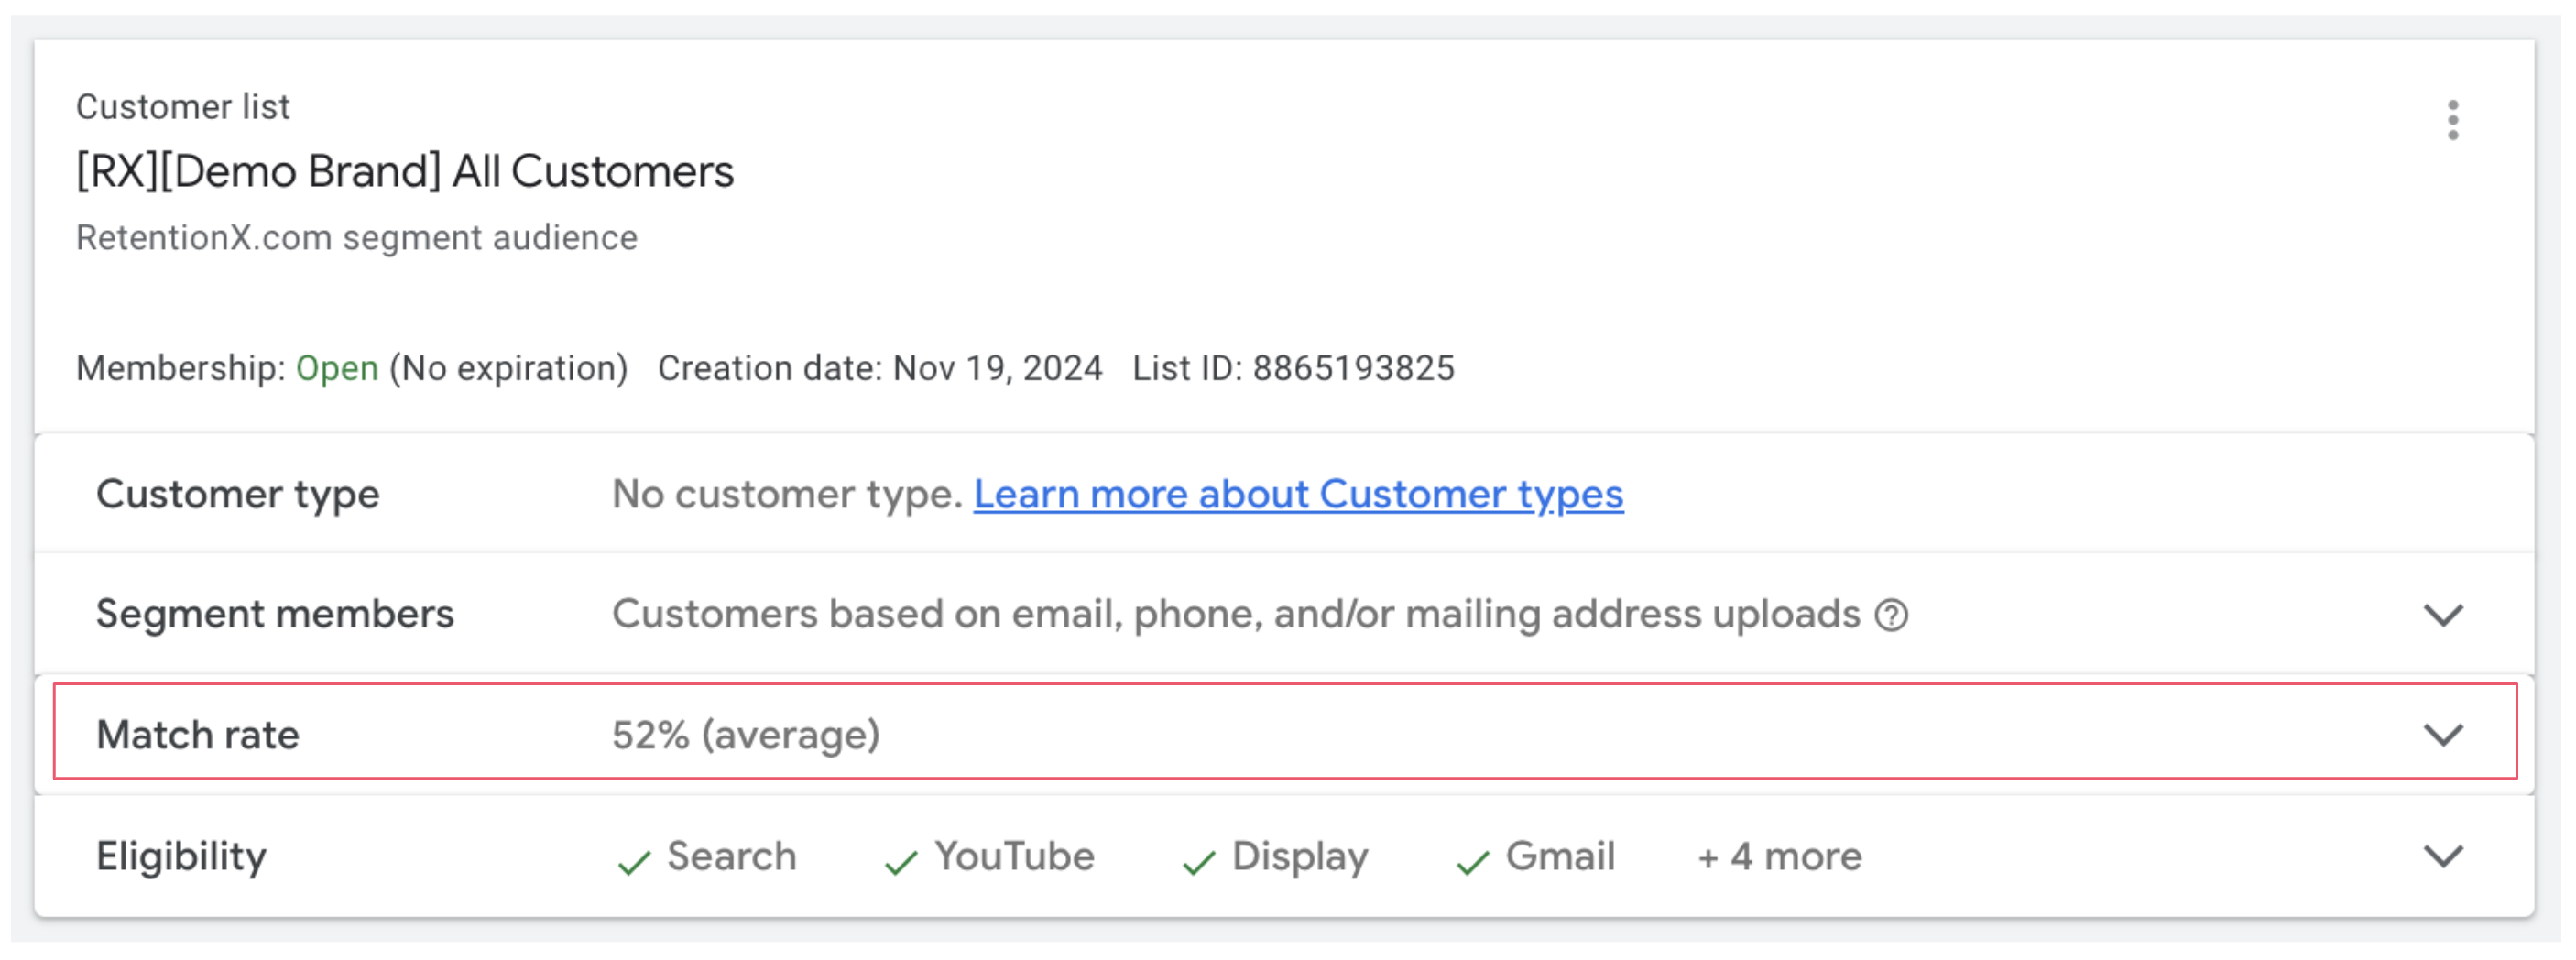The height and width of the screenshot is (960, 2576).
Task: Click the green checkmark next to Display
Action: (x=1198, y=861)
